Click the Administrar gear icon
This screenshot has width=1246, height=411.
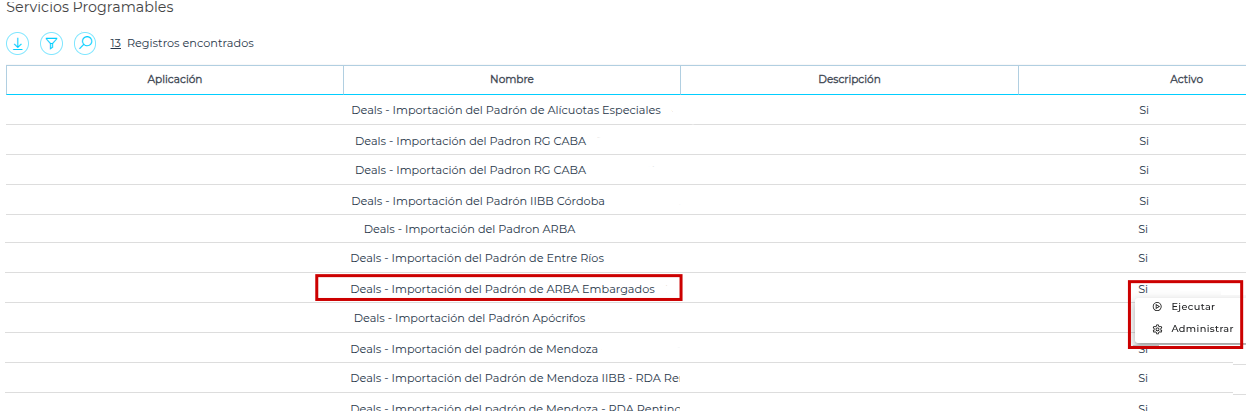(1157, 329)
